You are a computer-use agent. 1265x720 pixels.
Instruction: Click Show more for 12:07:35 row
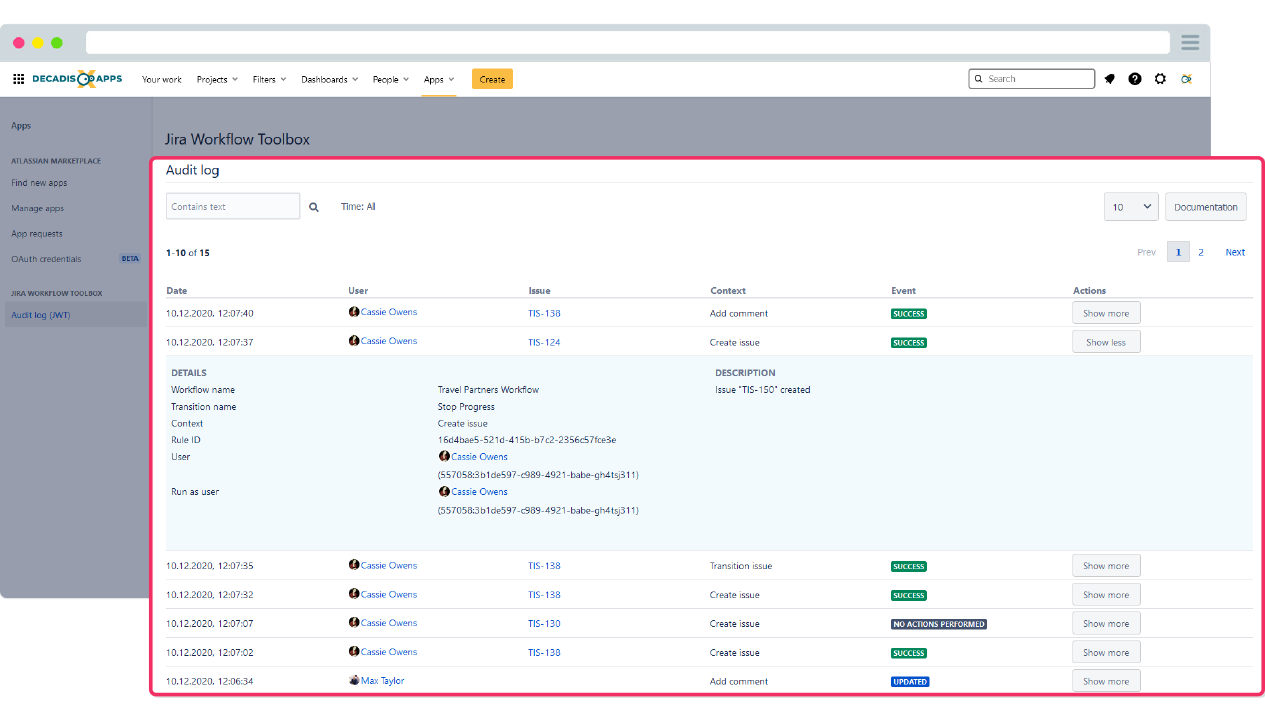point(1106,566)
